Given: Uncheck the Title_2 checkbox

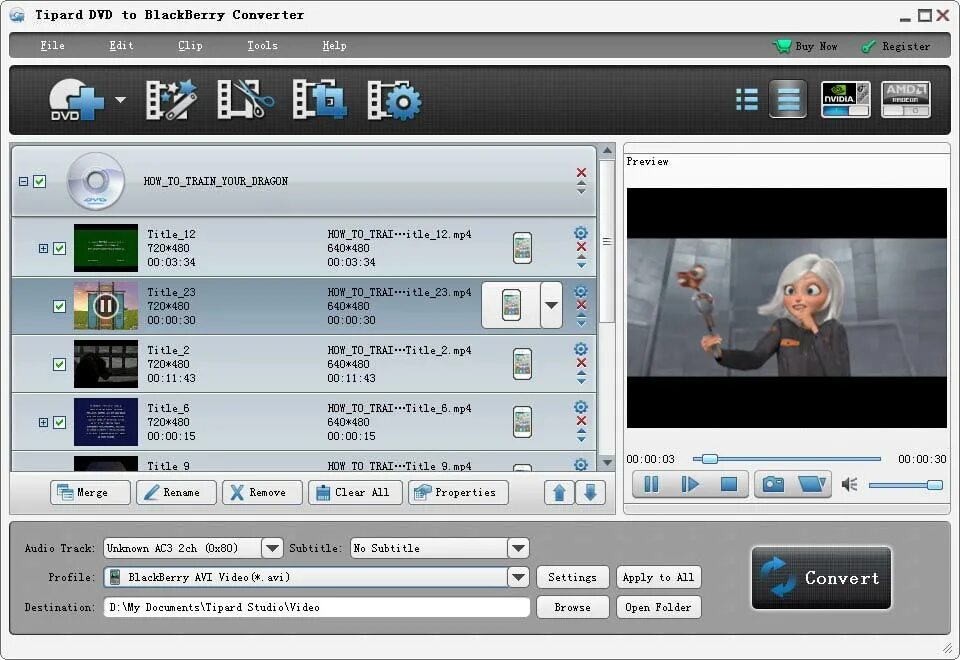Looking at the screenshot, I should [59, 364].
